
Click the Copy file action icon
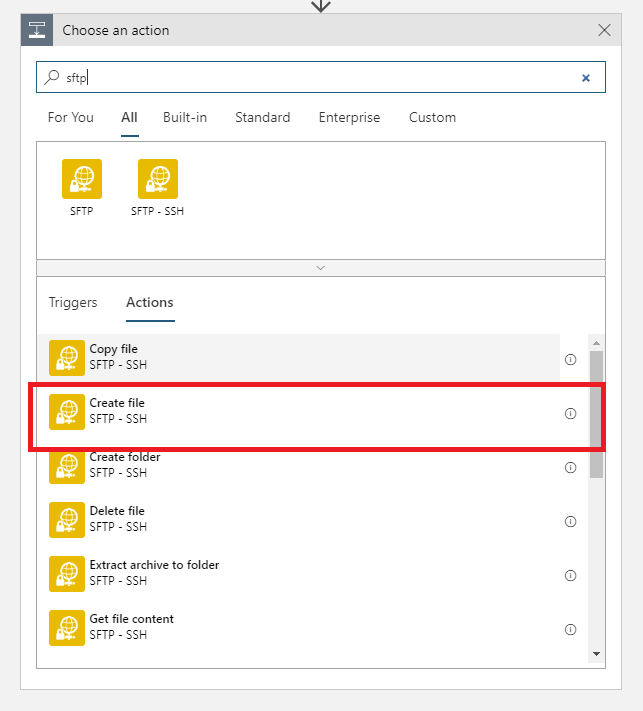[67, 358]
